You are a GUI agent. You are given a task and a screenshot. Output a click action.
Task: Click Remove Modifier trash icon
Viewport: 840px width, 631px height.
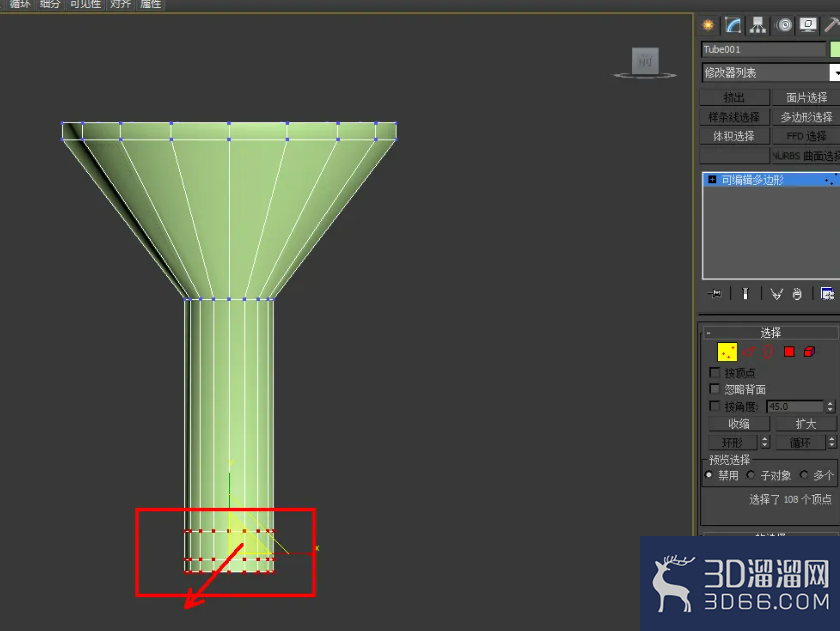tap(797, 294)
